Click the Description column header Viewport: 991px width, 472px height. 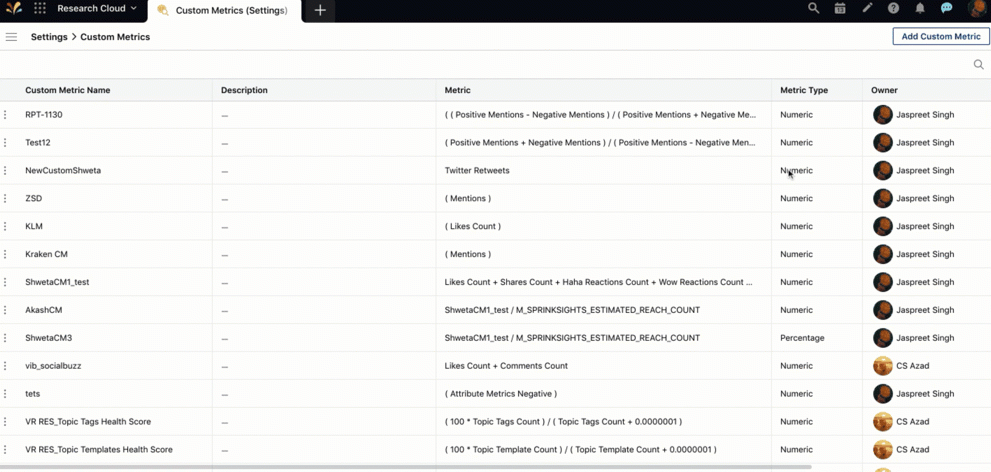click(x=244, y=90)
